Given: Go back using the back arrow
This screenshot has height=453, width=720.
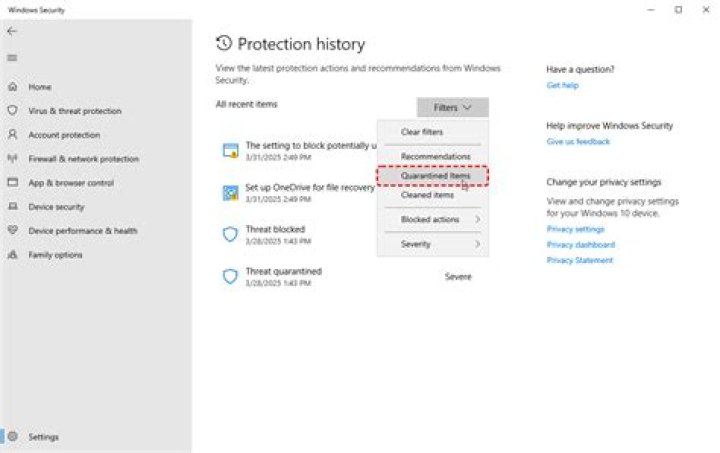Looking at the screenshot, I should (x=12, y=31).
